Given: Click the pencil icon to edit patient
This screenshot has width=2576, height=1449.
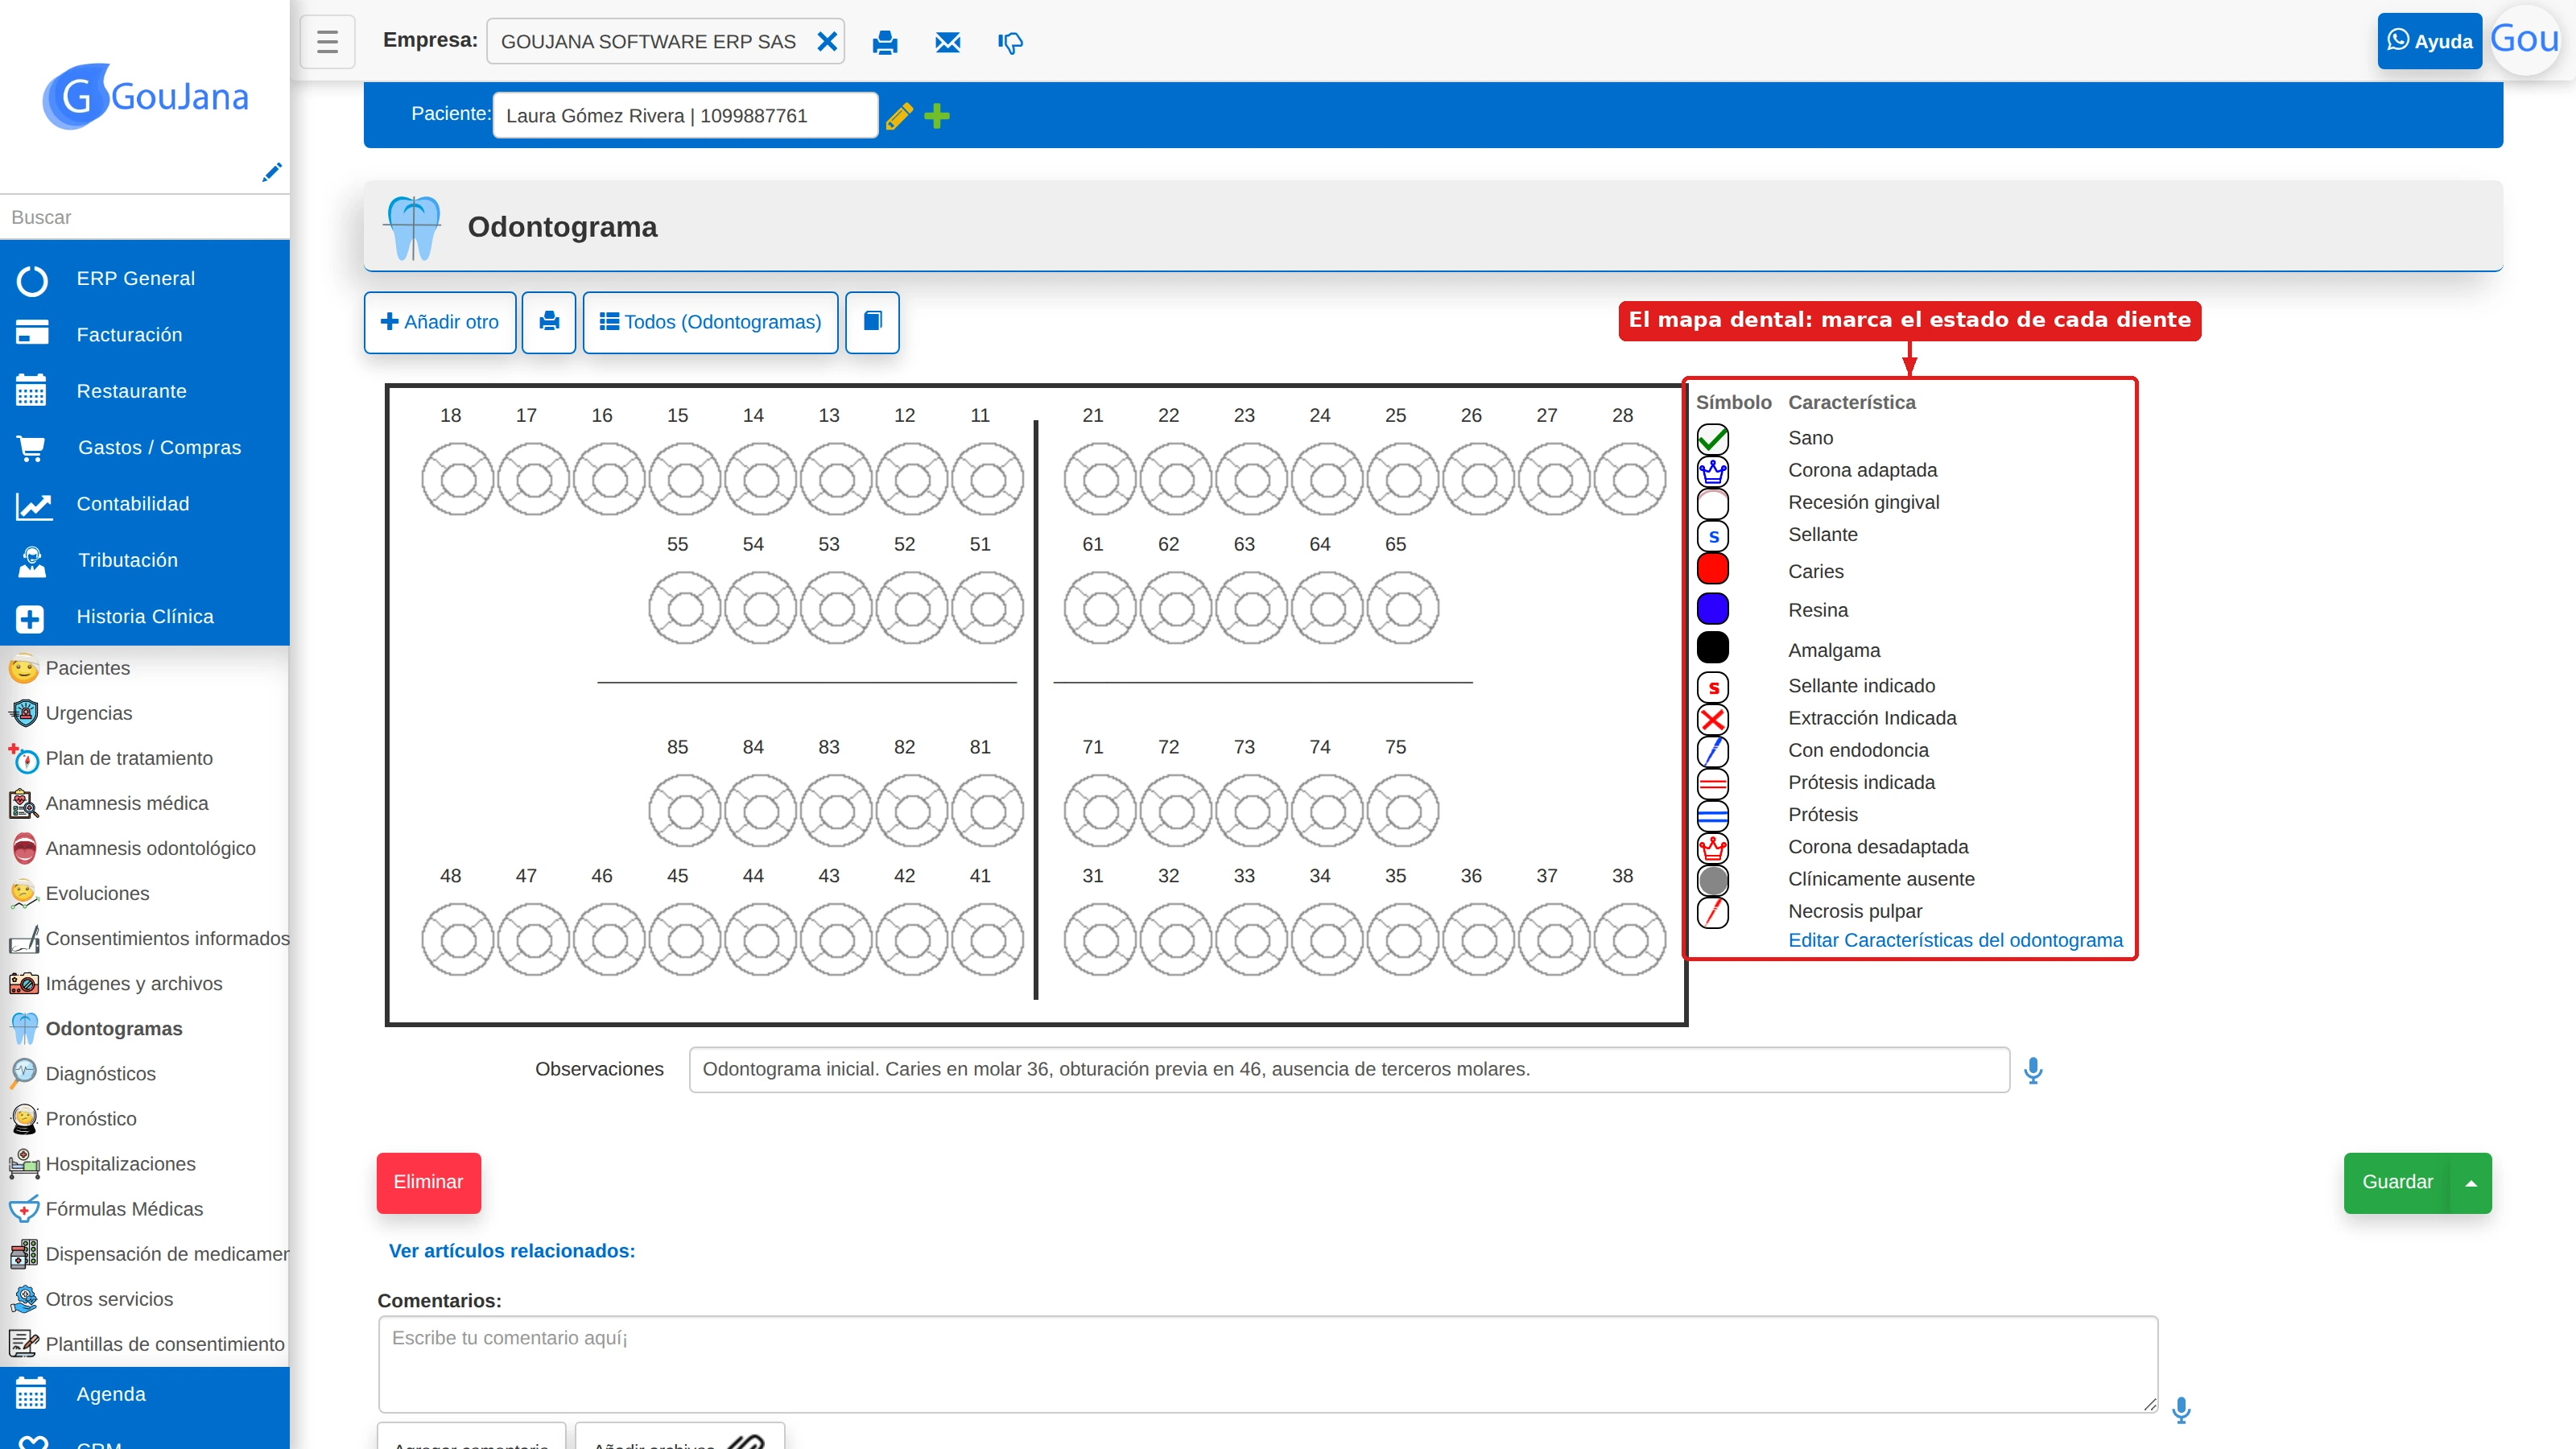Looking at the screenshot, I should pyautogui.click(x=899, y=116).
